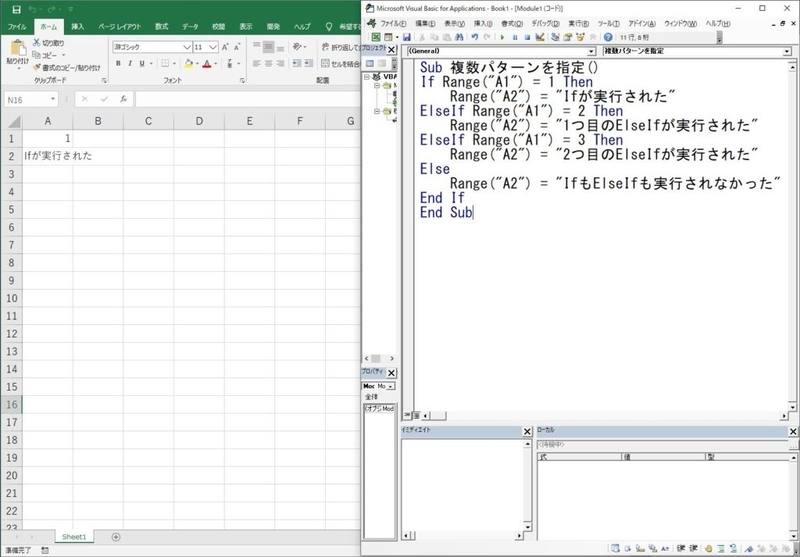Screen dimensions: 800x557
Task: Click the Borders icon in Excel ribbon
Action: [165, 64]
